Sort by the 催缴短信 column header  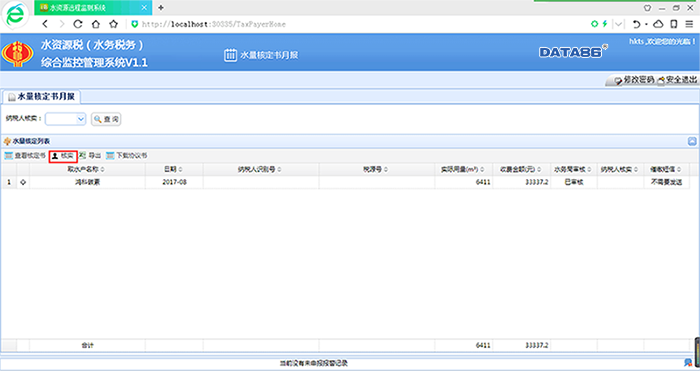667,170
